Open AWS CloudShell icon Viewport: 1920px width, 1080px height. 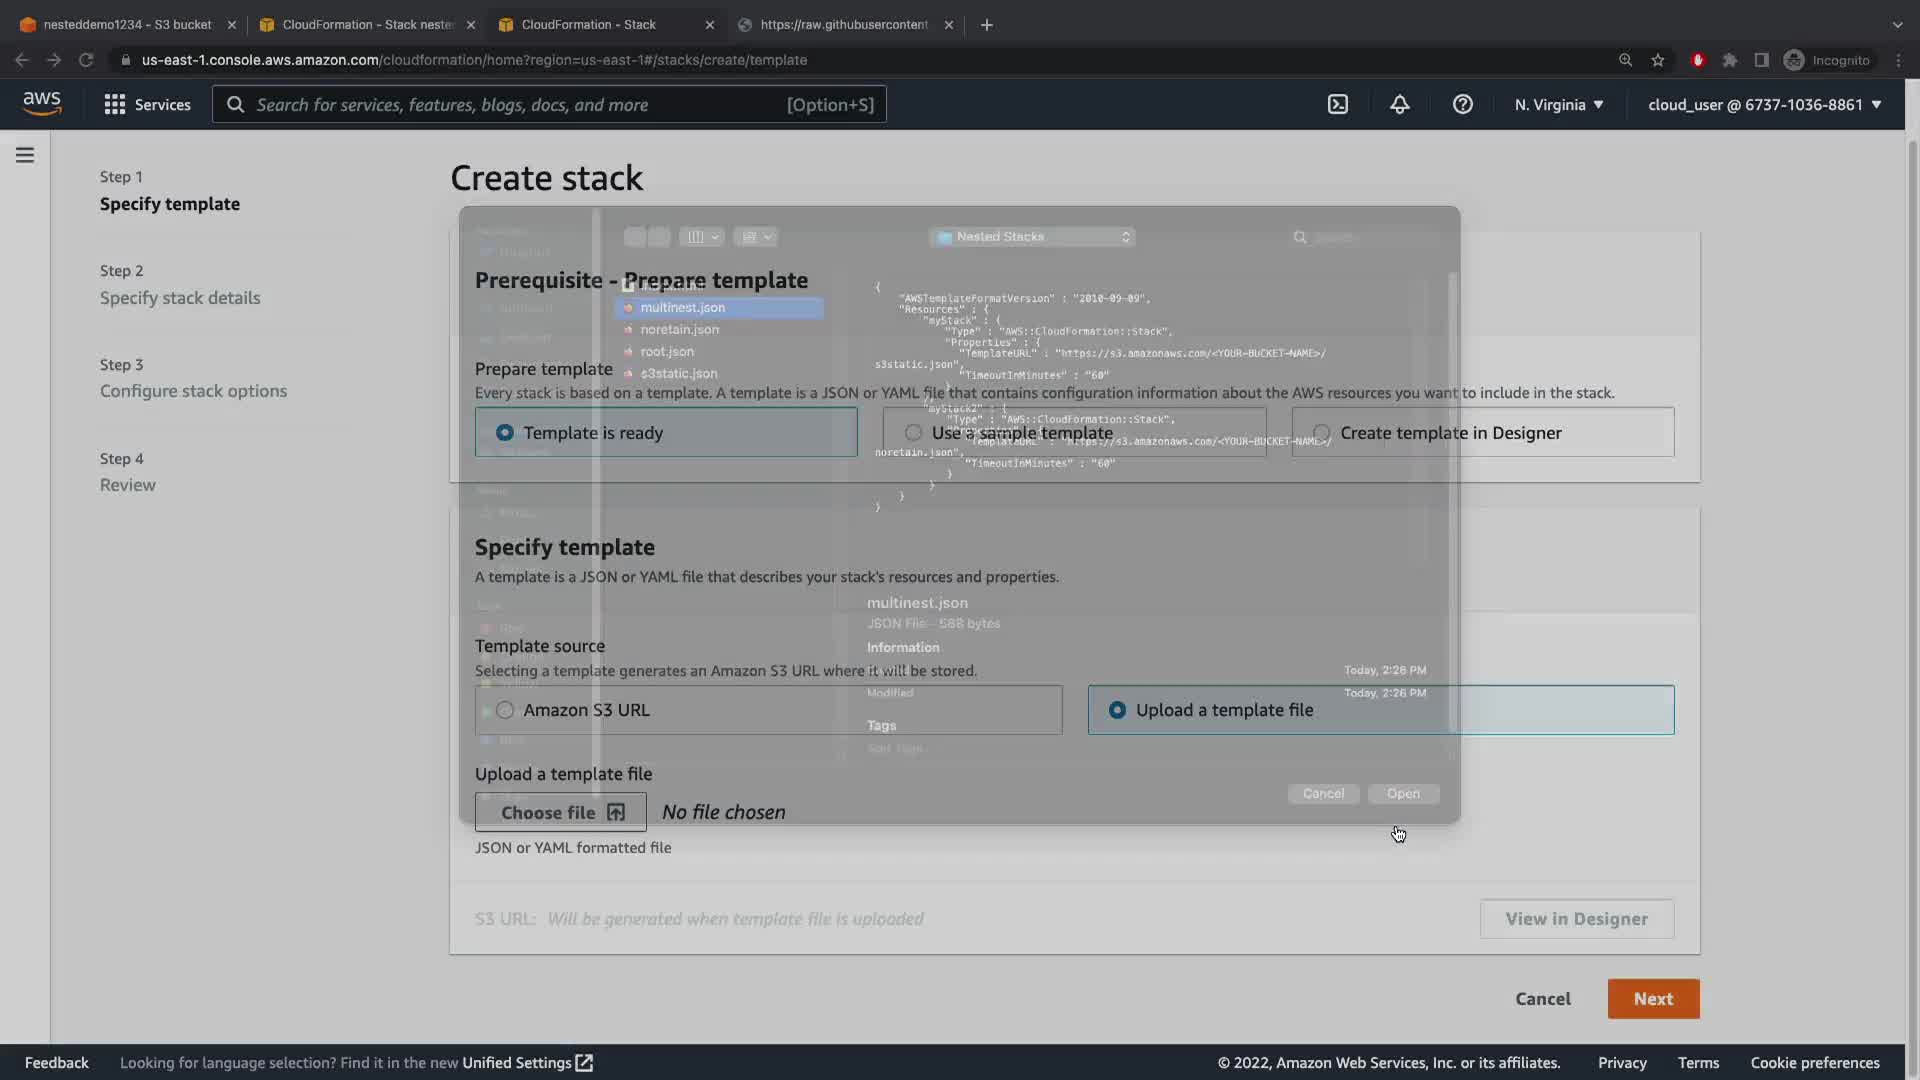coord(1337,104)
